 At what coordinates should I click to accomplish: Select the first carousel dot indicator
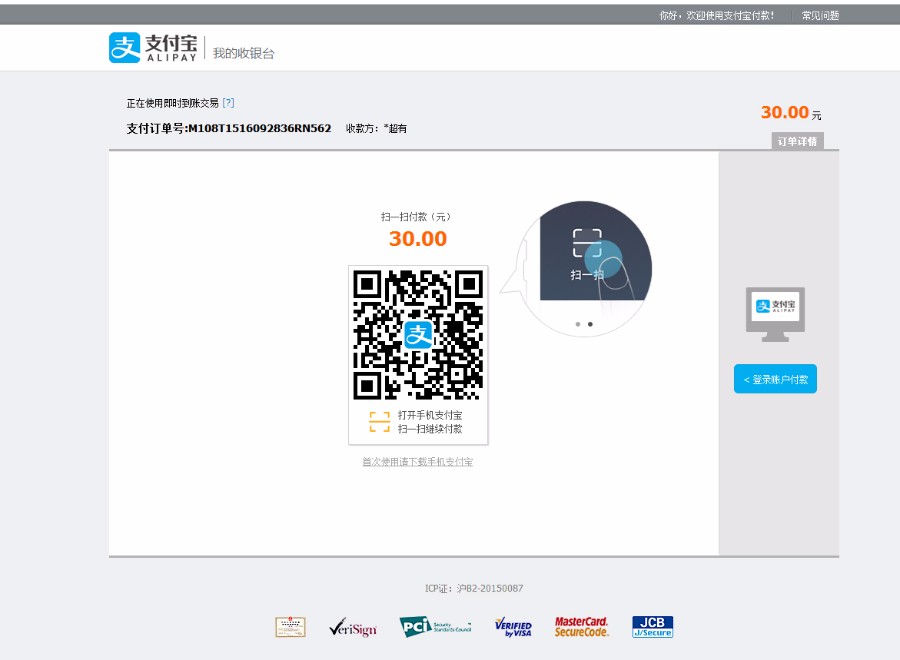point(577,324)
